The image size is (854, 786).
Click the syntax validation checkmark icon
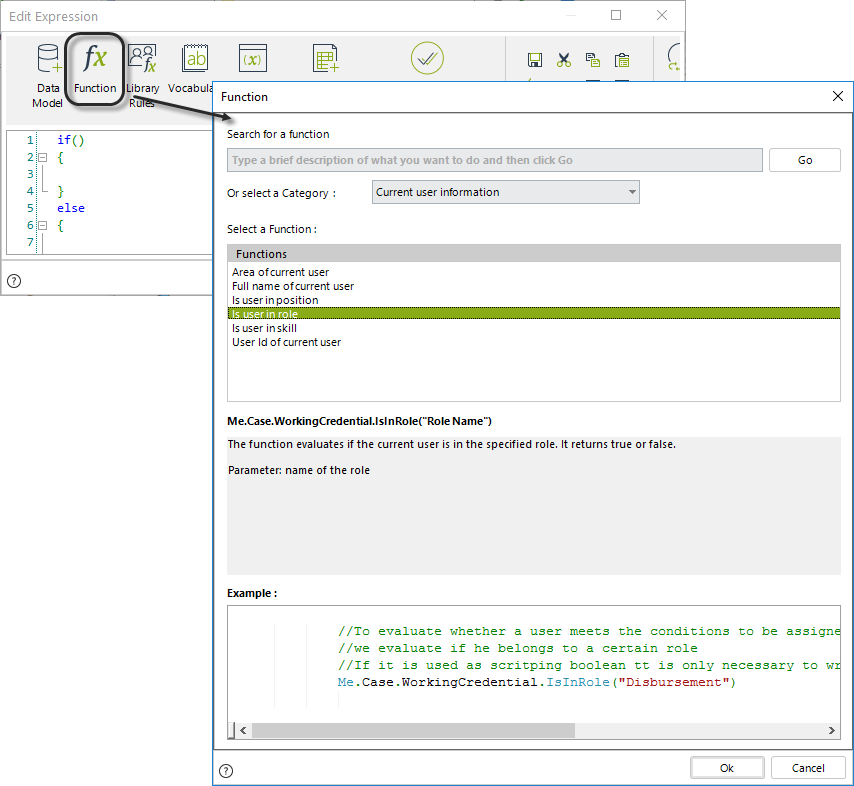(x=427, y=58)
